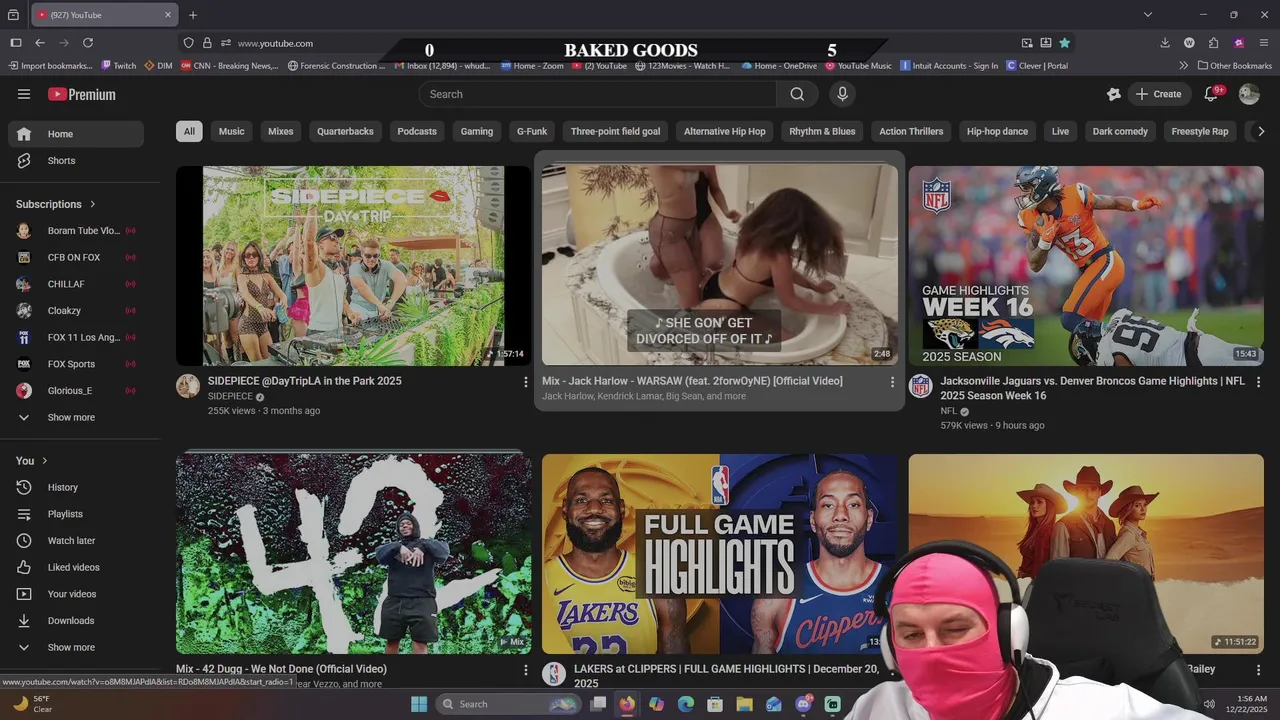Select the Gaming filter chip
Image resolution: width=1280 pixels, height=720 pixels.
pos(477,131)
